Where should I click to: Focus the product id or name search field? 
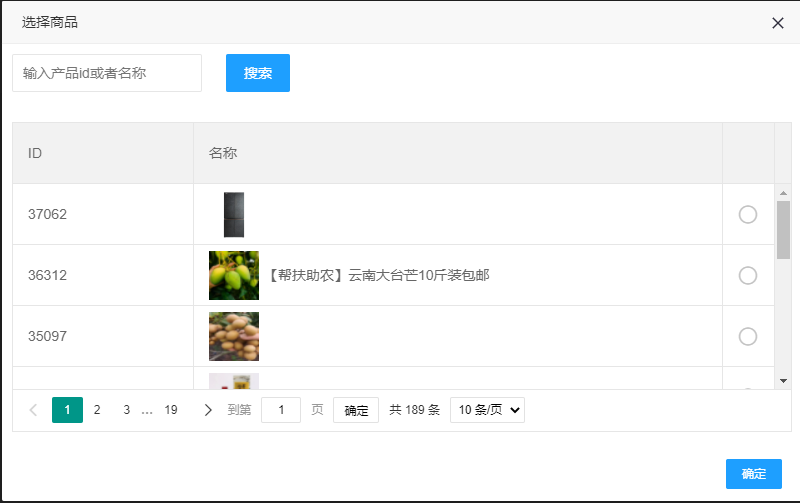[x=107, y=73]
